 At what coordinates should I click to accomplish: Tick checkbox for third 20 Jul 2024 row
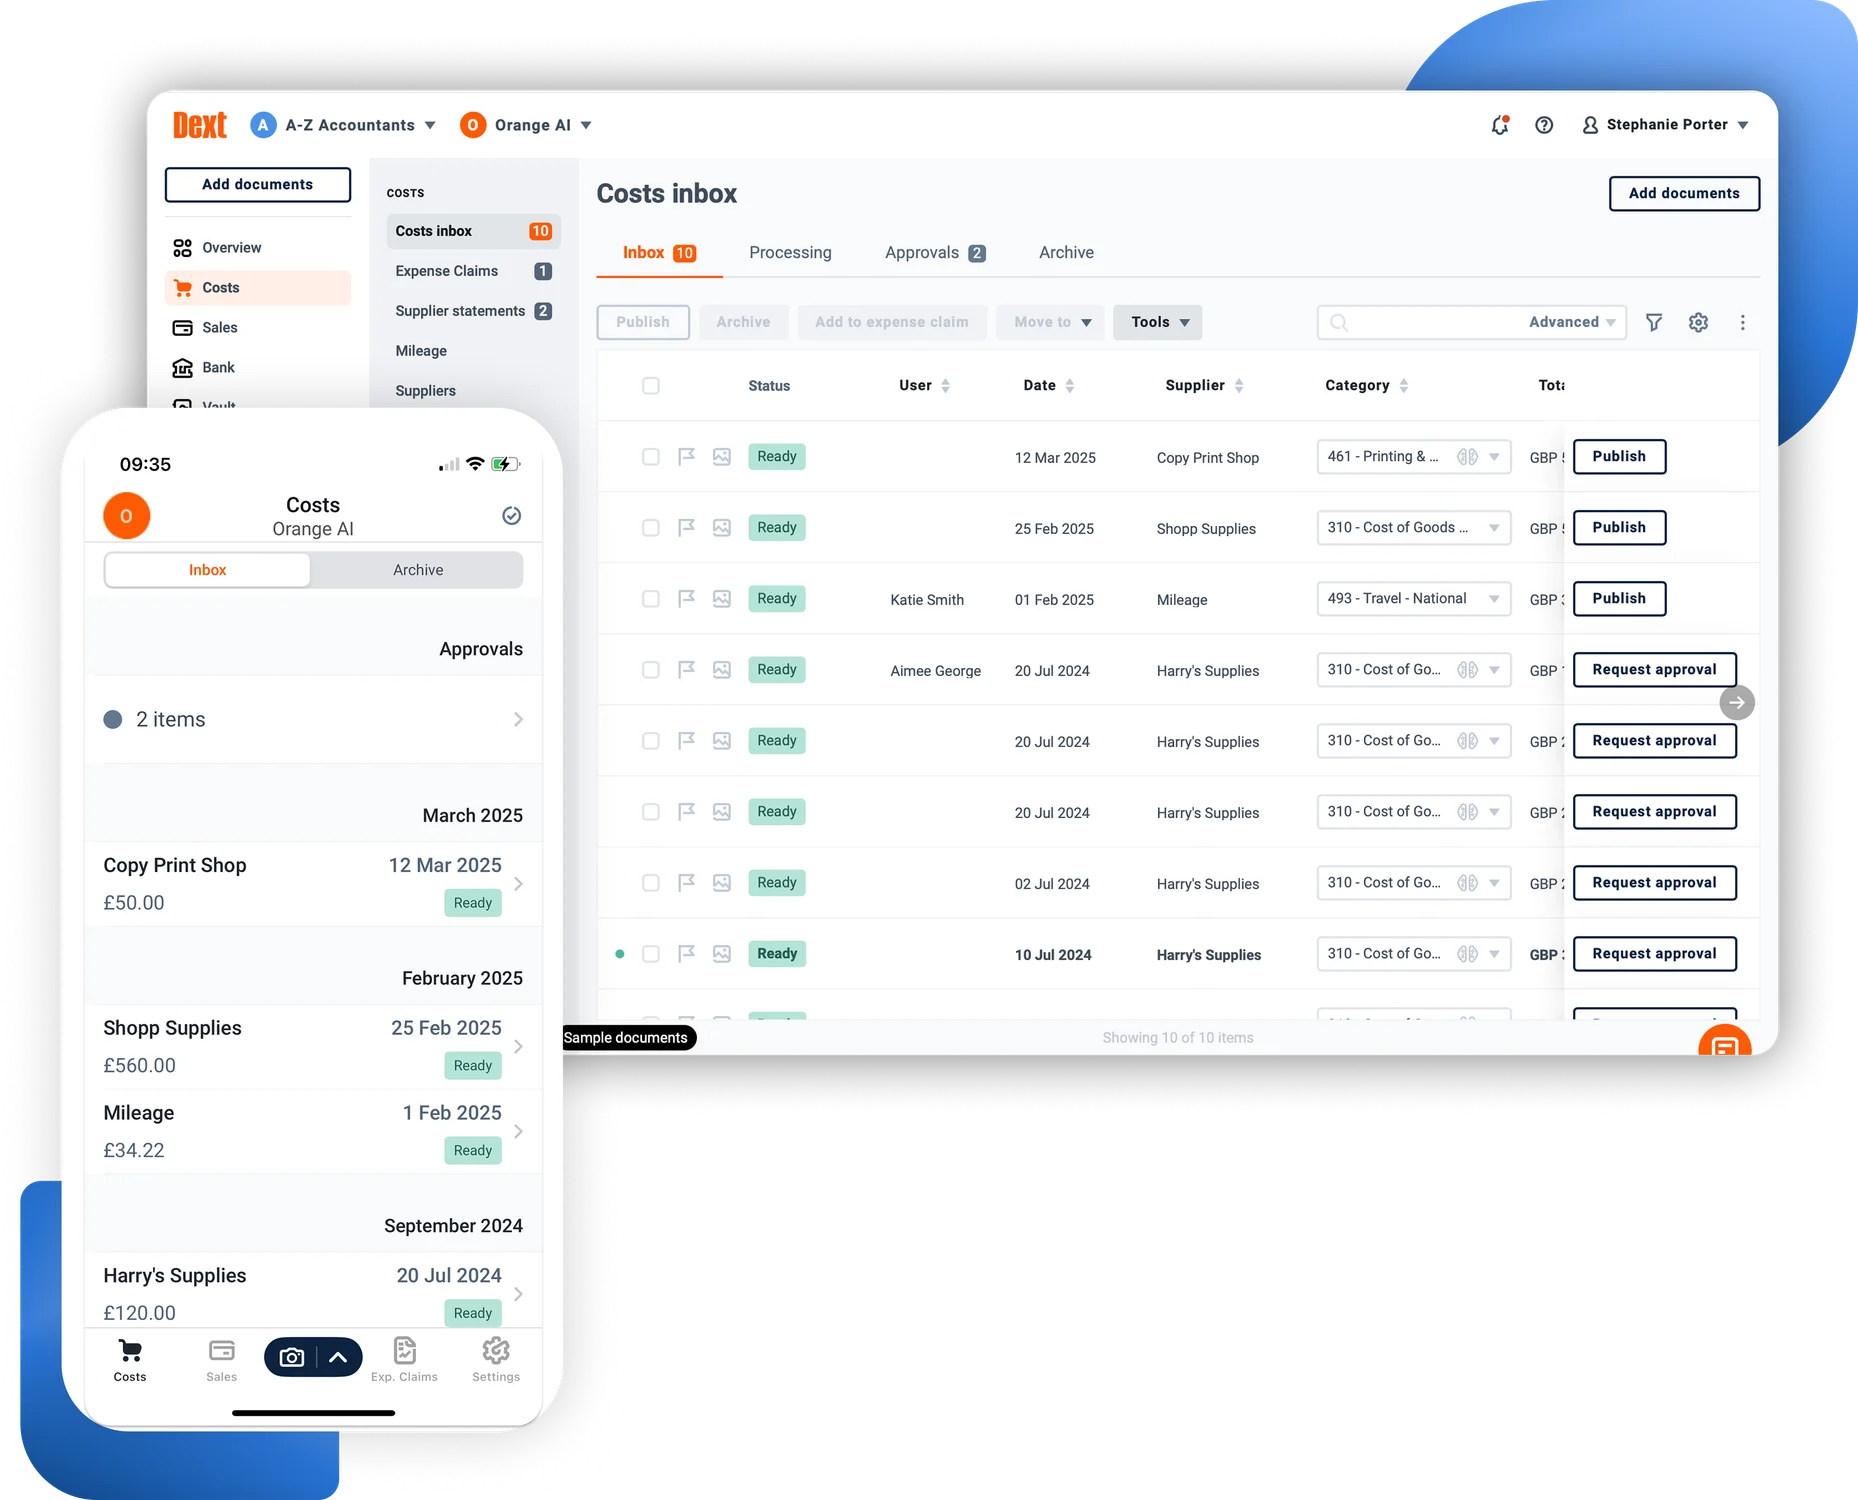[x=651, y=812]
